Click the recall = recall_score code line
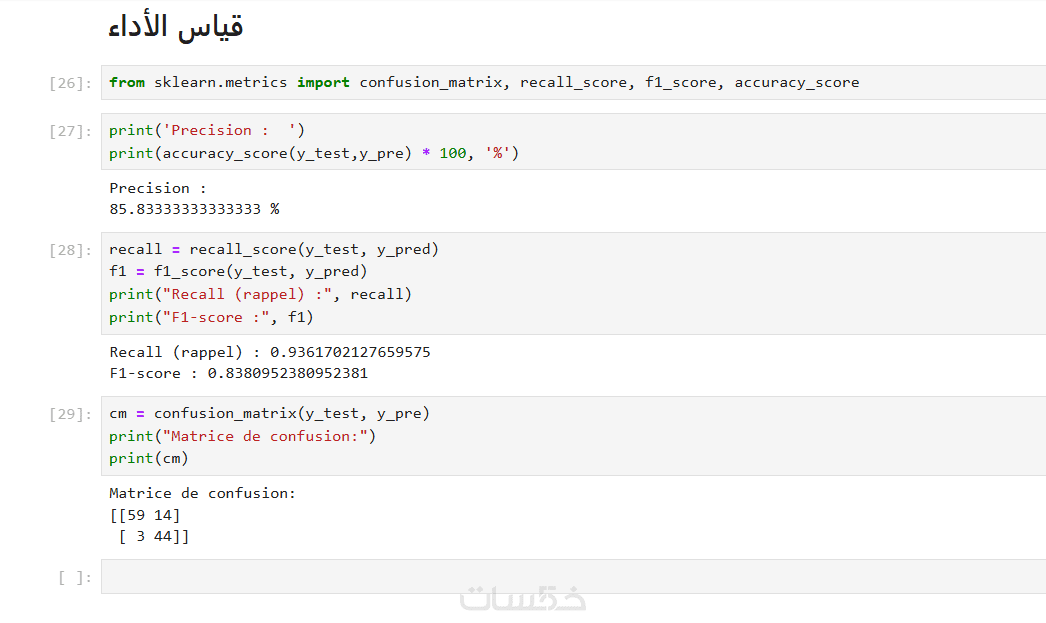This screenshot has height=623, width=1046. [x=274, y=250]
